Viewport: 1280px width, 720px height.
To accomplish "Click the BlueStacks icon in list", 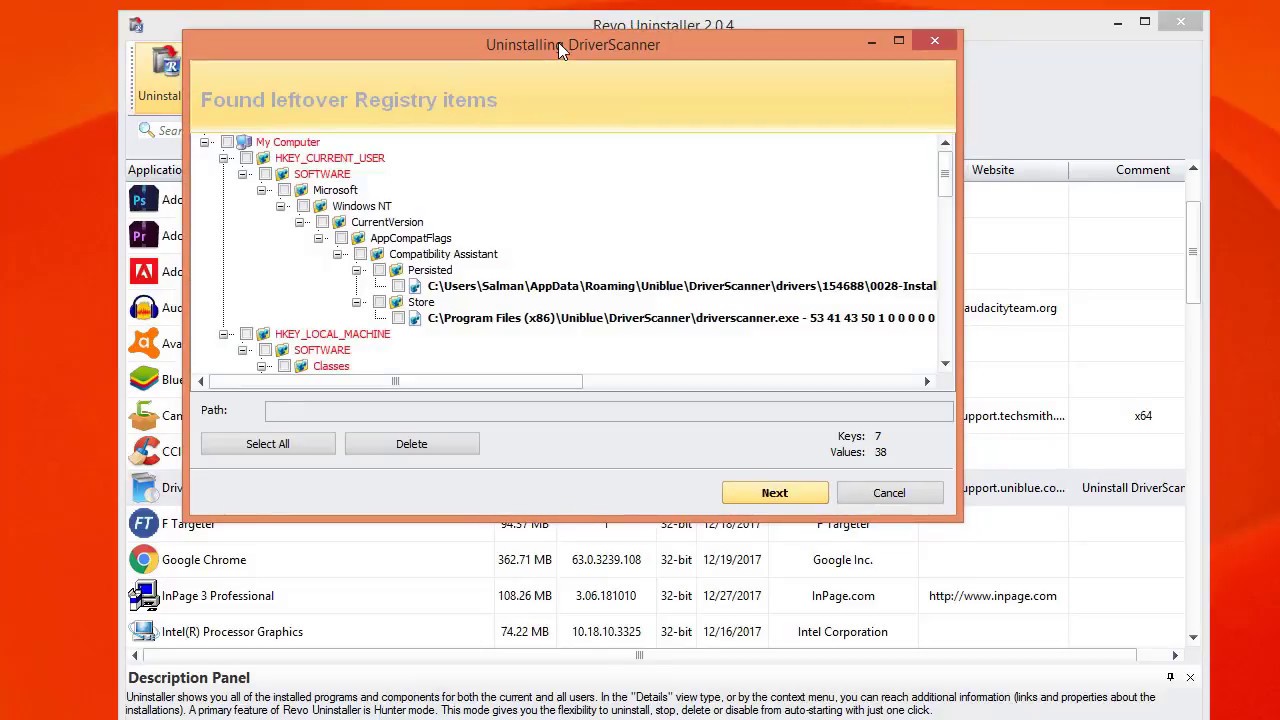I will point(144,379).
